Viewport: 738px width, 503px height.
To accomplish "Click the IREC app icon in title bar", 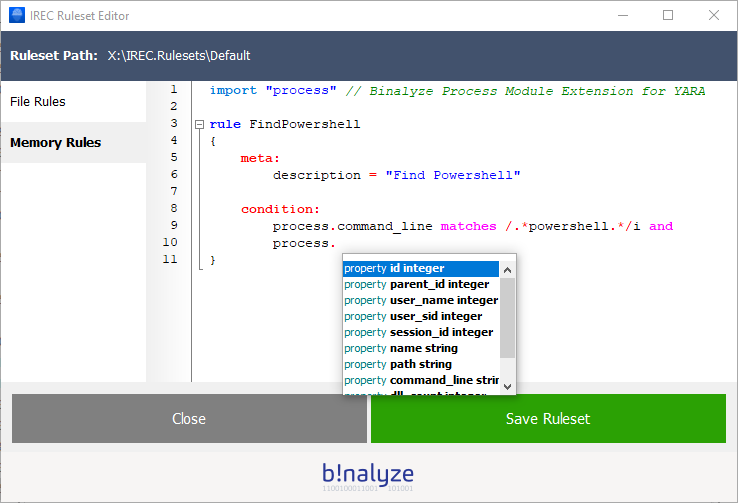I will click(x=17, y=16).
